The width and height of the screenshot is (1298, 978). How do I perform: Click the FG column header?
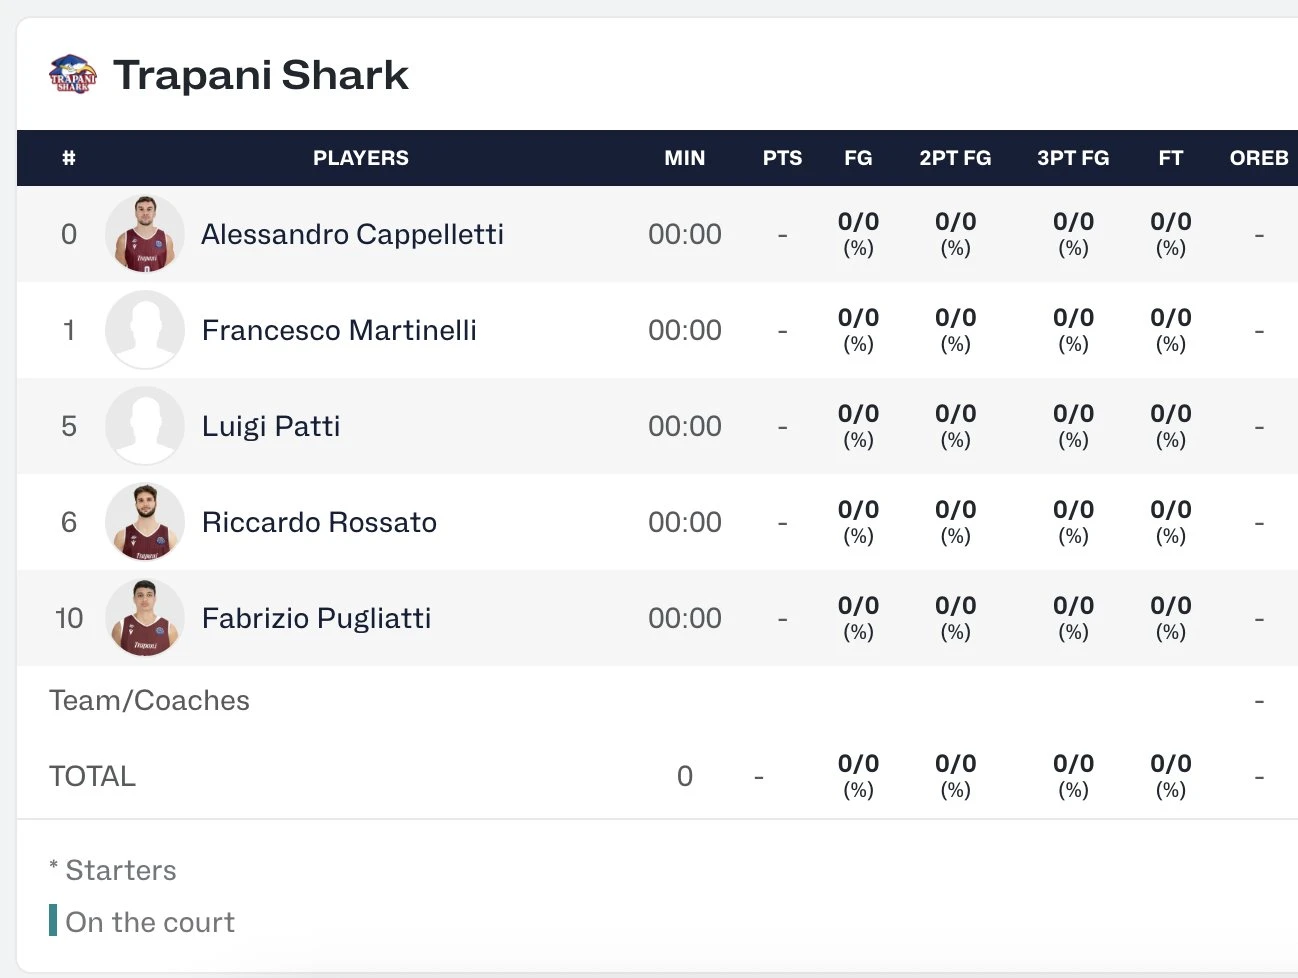[858, 158]
